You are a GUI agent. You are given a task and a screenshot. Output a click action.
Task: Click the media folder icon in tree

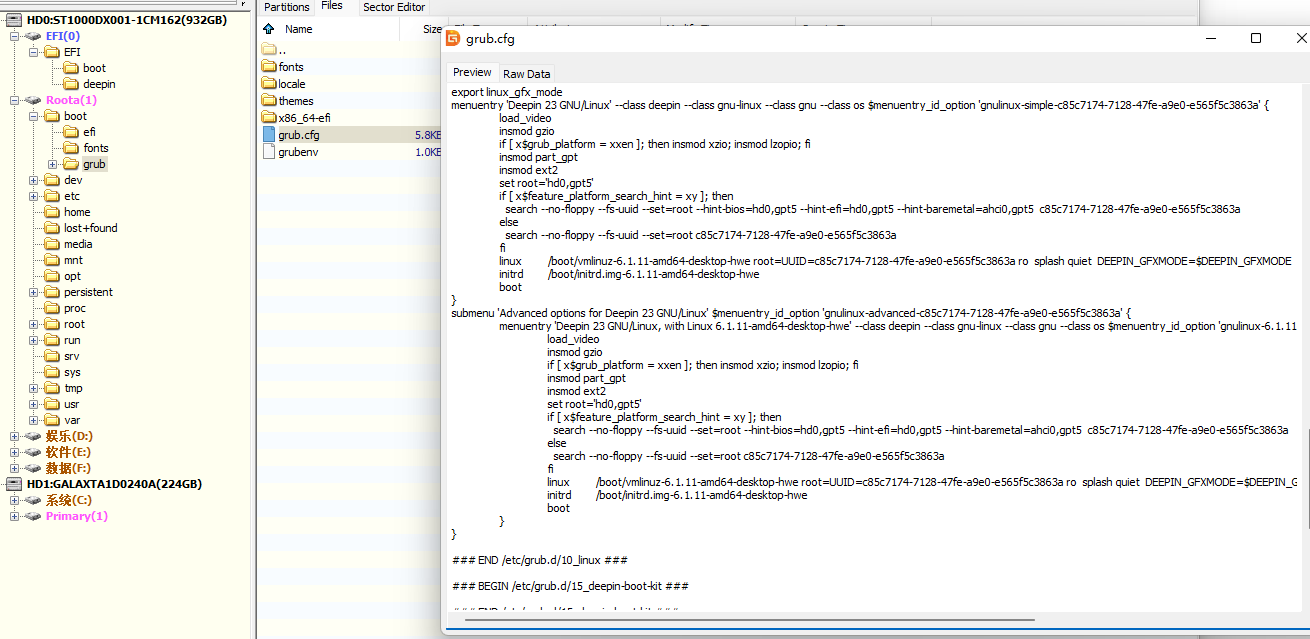(52, 244)
